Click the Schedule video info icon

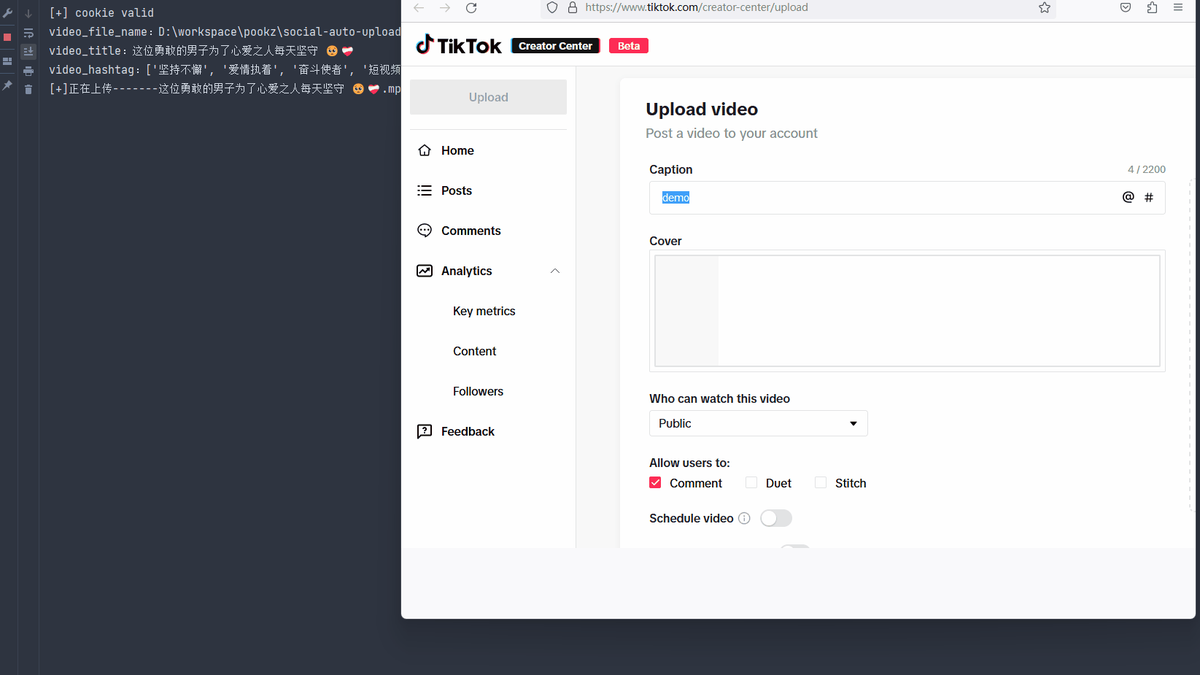tap(744, 518)
